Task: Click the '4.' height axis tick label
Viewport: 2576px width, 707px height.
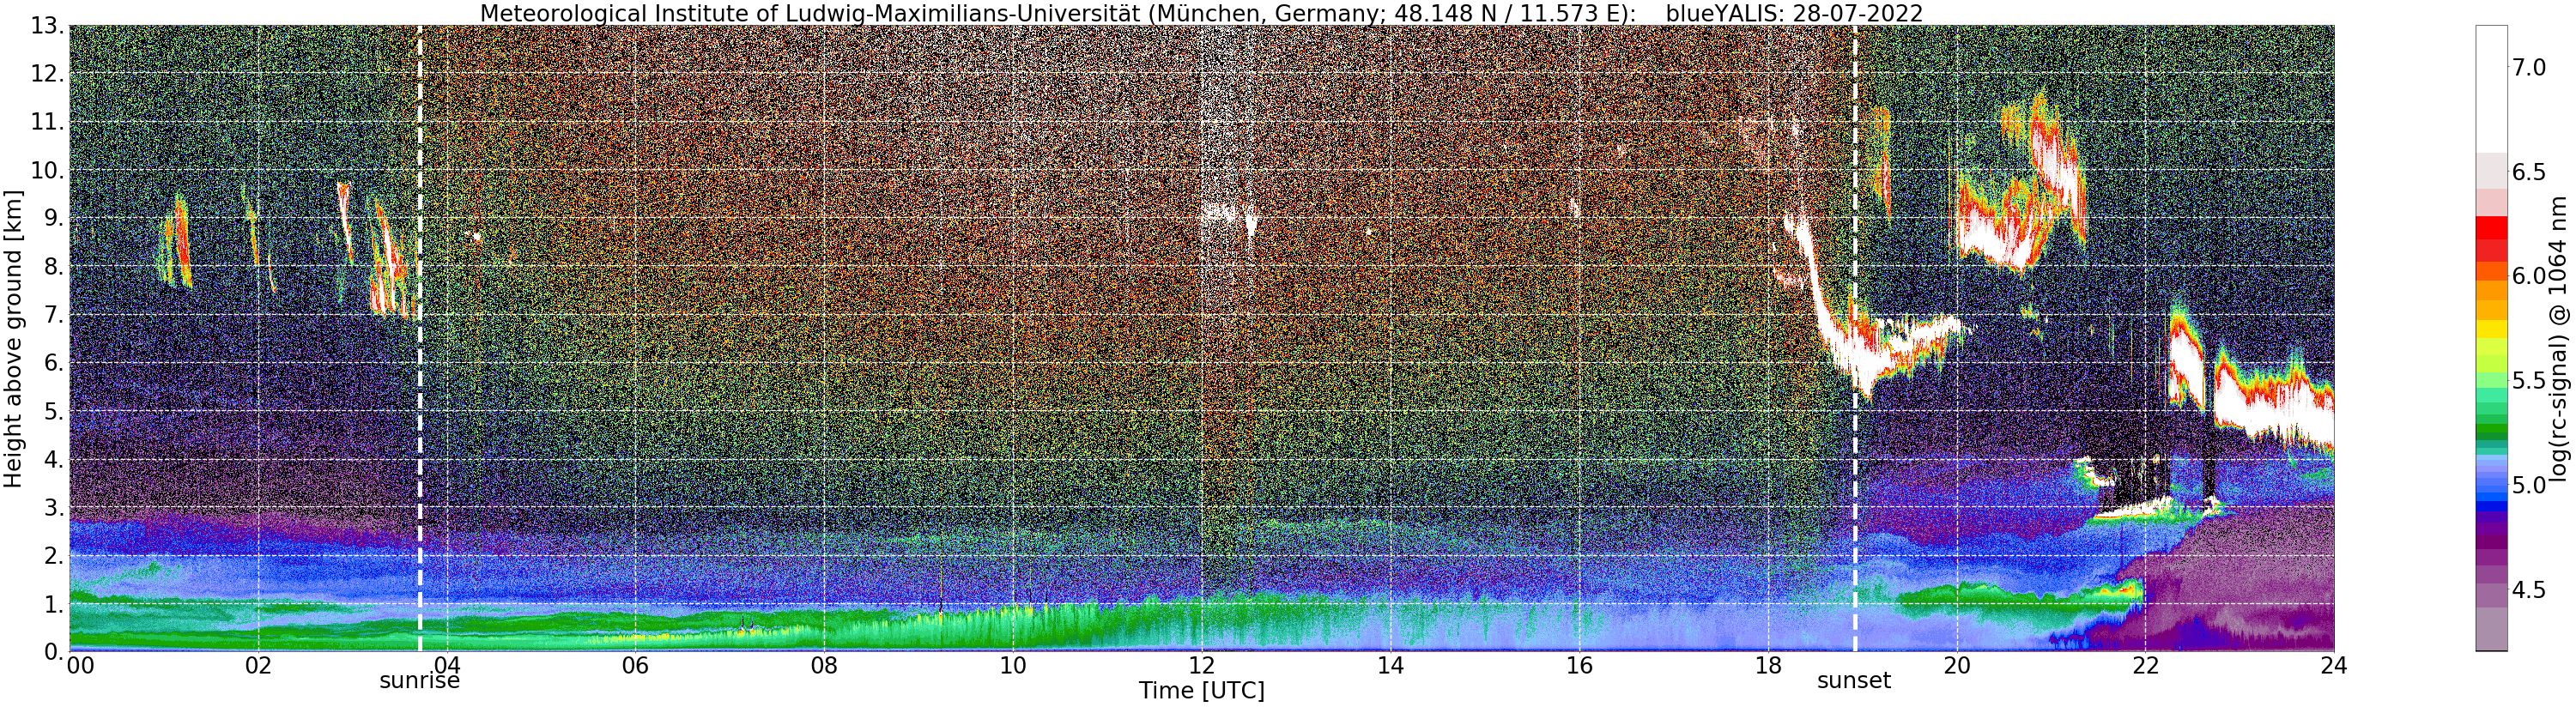Action: (x=53, y=459)
